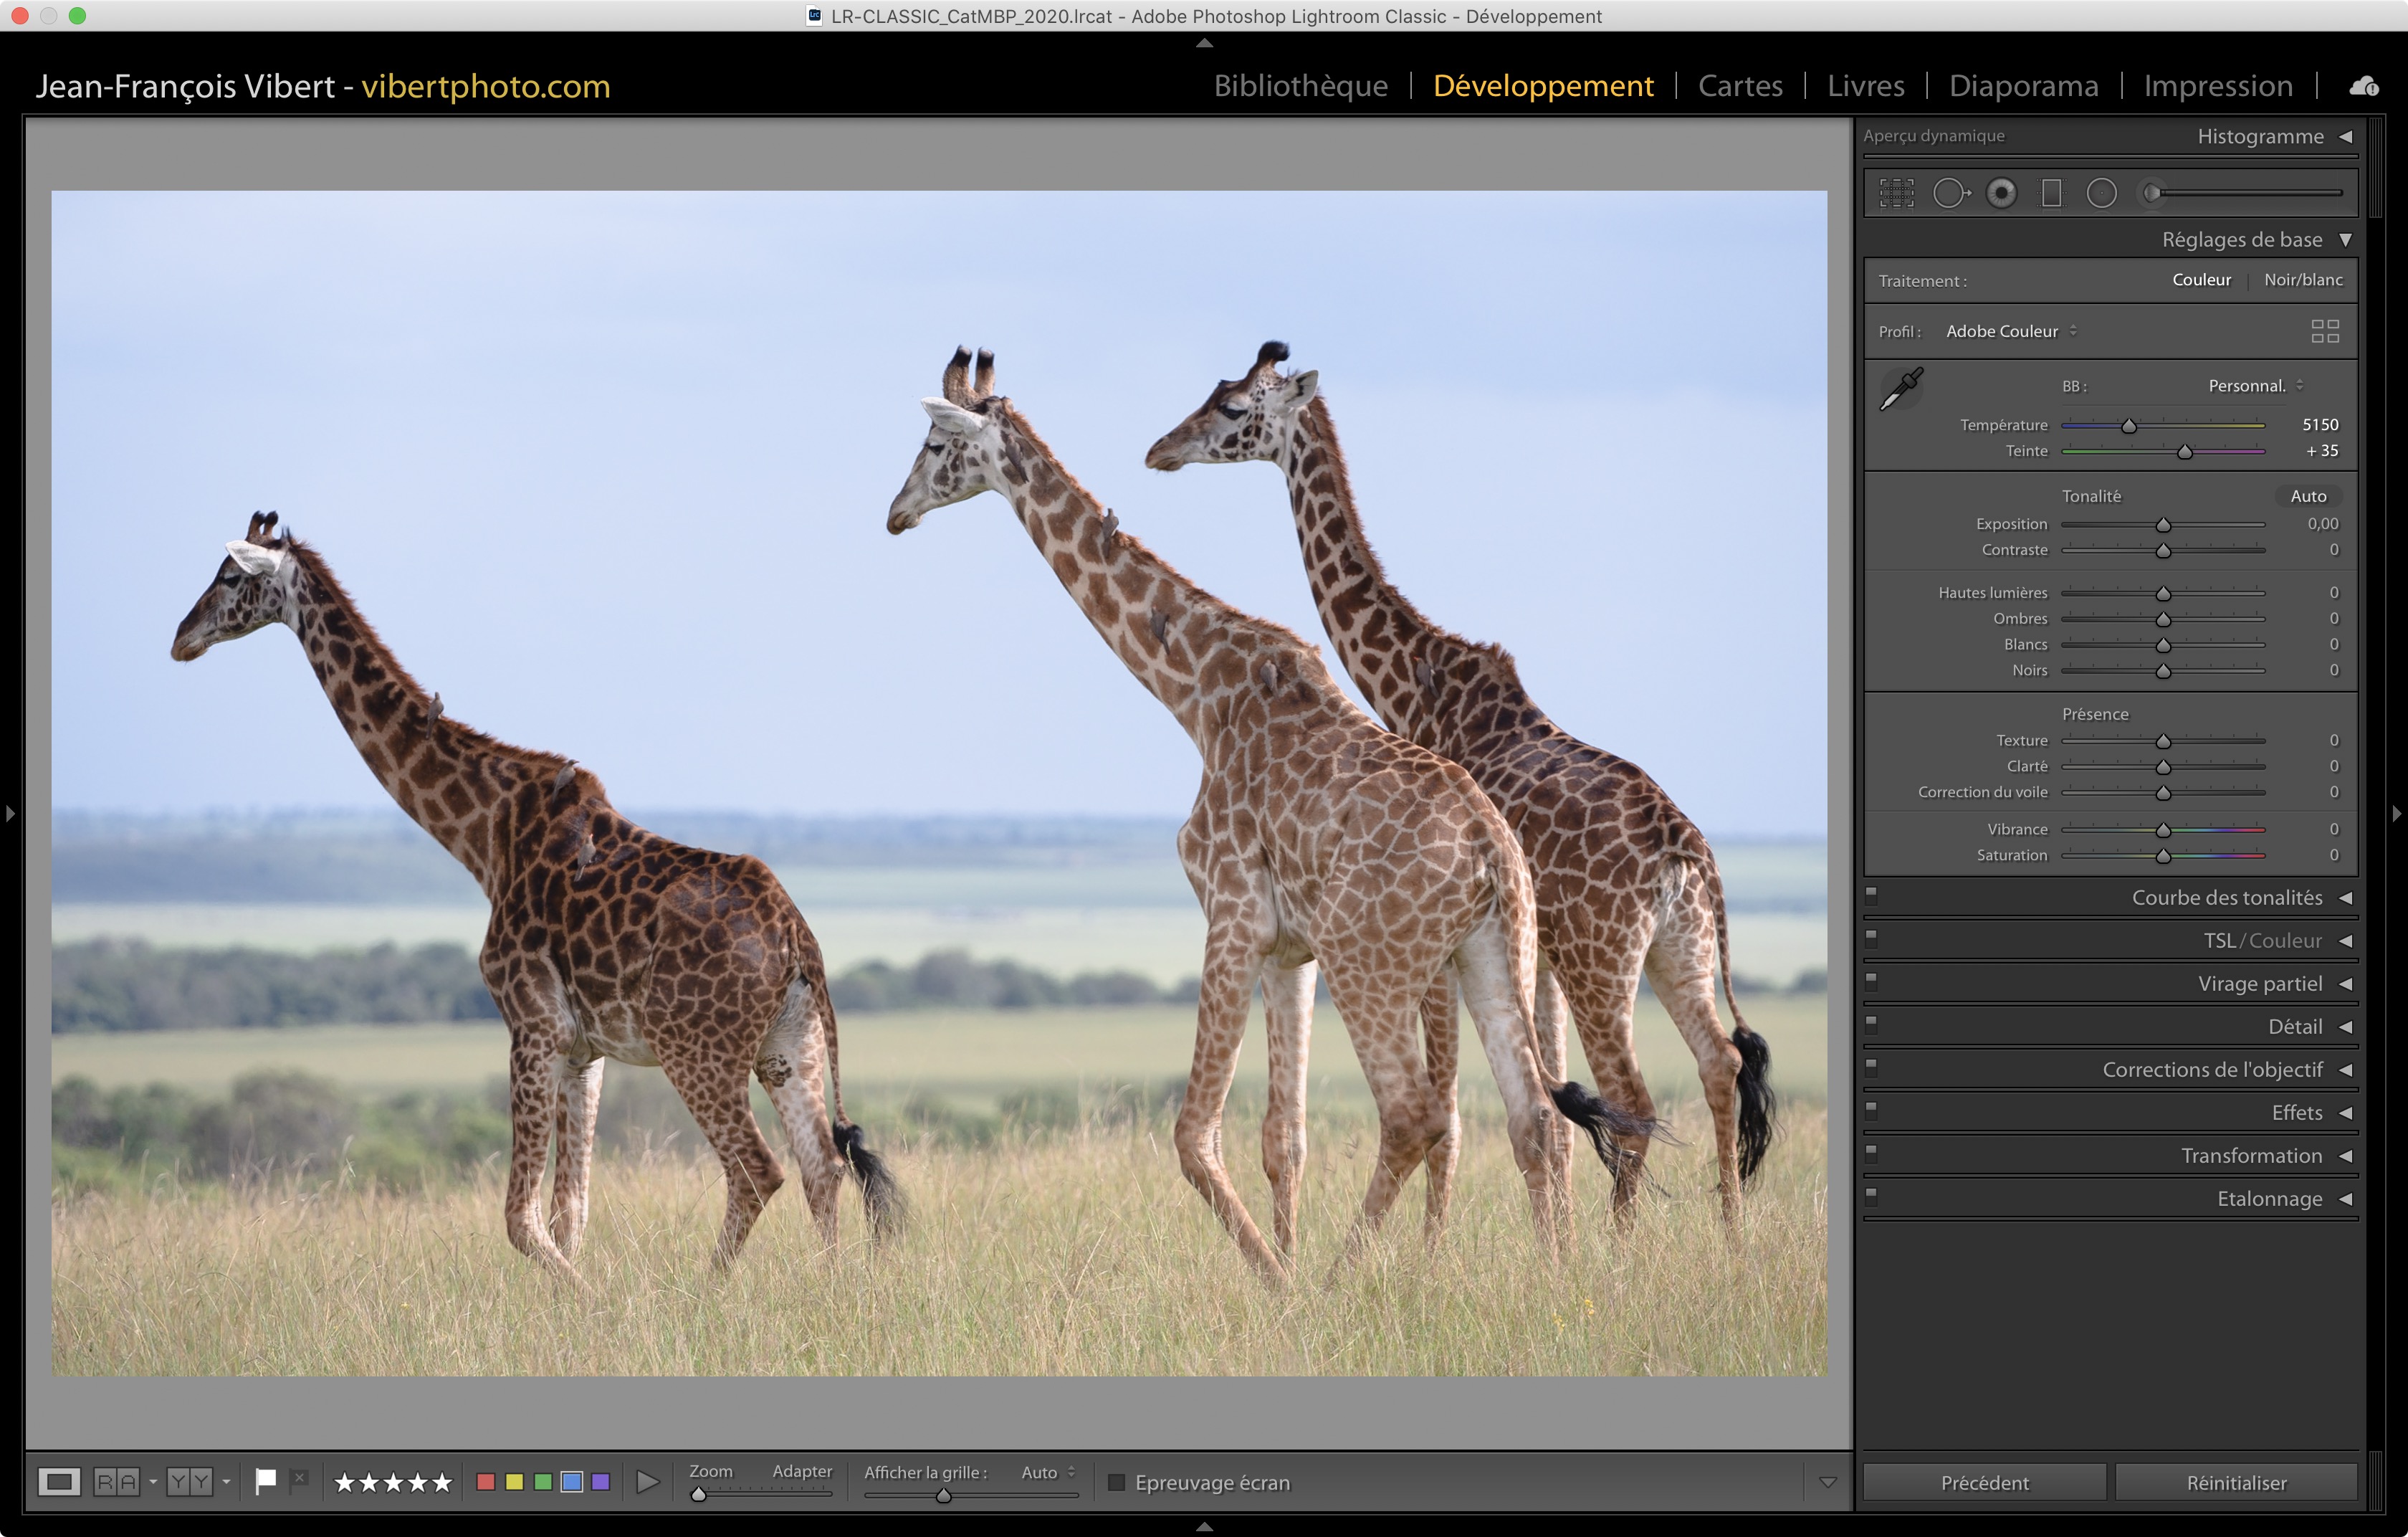Apply the red color label swatch

pyautogui.click(x=486, y=1482)
